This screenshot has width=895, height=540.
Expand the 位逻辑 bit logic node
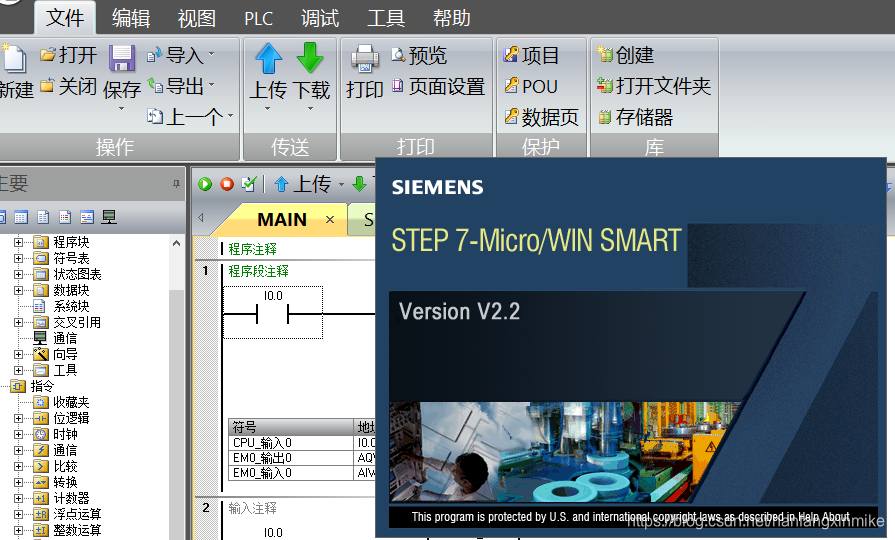coord(19,418)
